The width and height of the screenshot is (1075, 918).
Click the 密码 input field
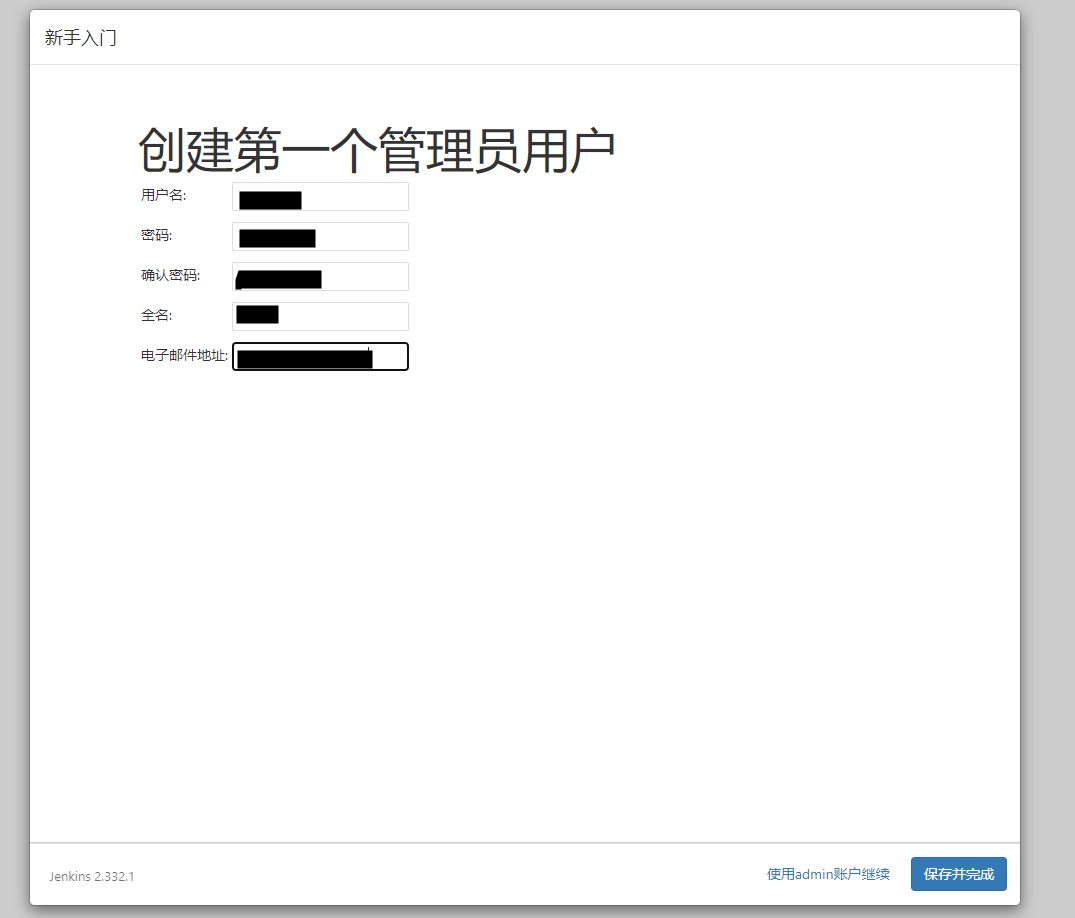320,236
